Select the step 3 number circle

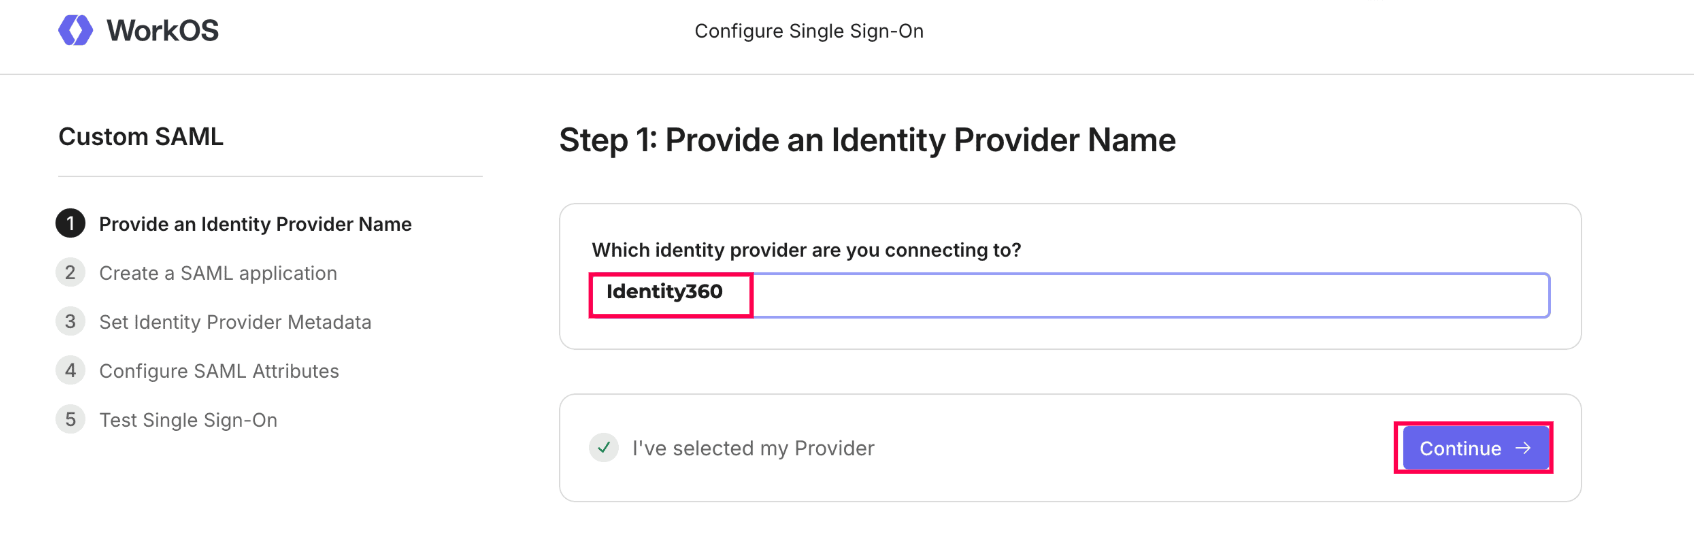point(70,321)
